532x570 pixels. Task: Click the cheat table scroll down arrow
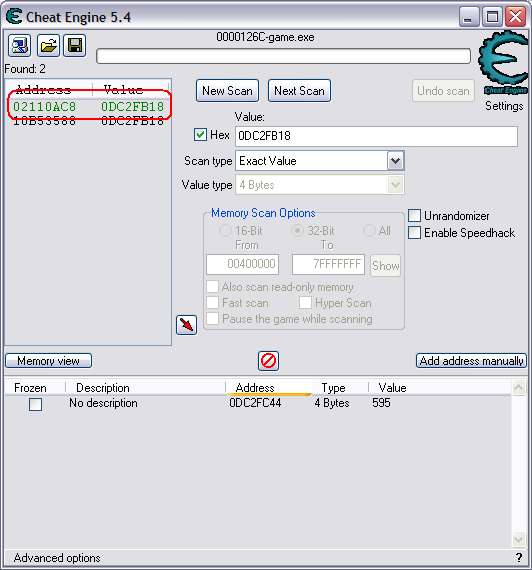[x=519, y=539]
